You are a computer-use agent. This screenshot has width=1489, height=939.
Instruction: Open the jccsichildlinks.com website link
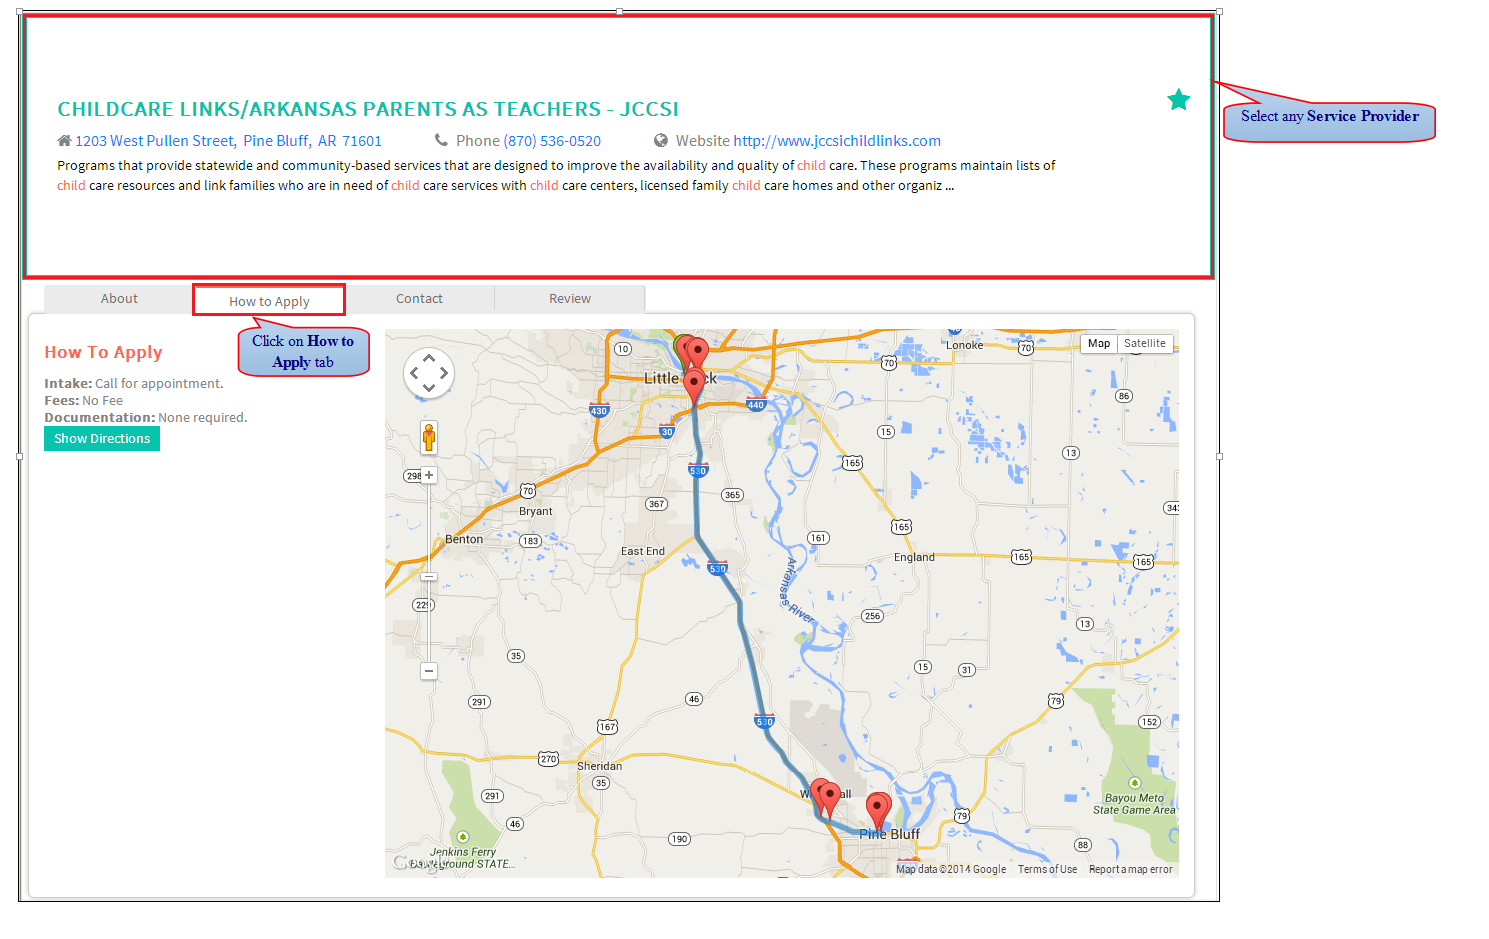coord(837,141)
